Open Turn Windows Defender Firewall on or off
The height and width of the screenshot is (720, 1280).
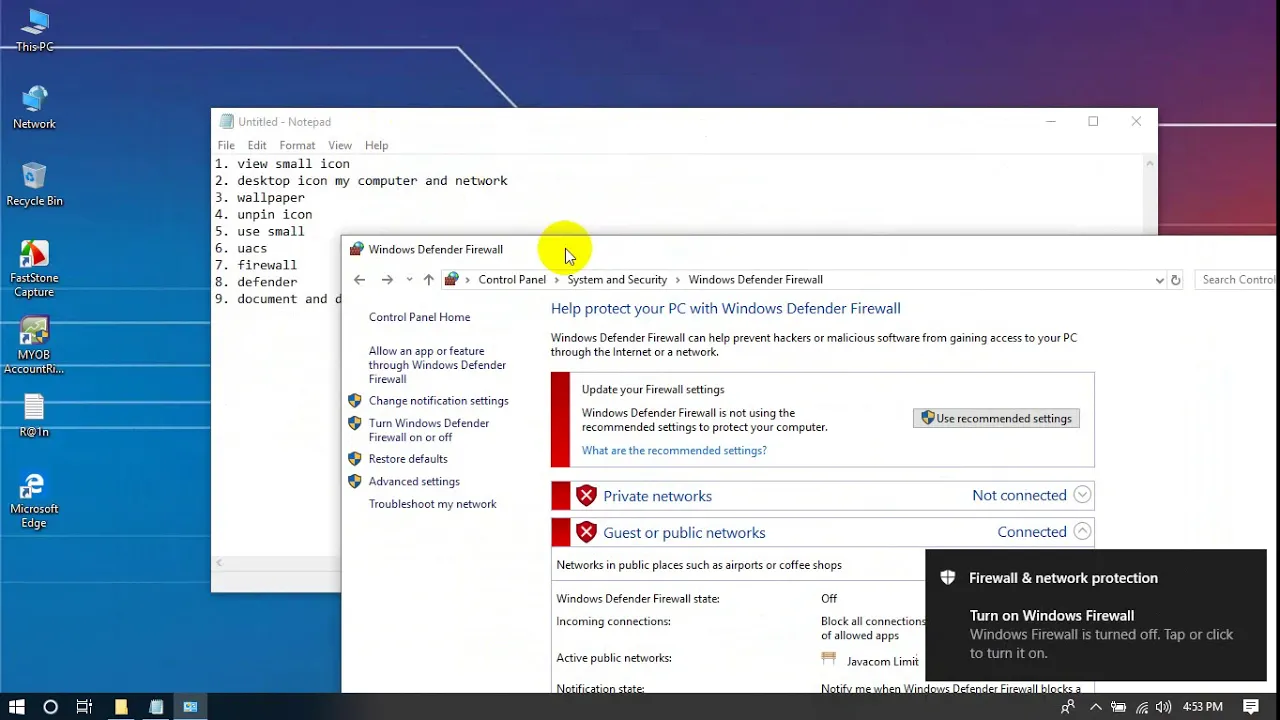tap(428, 430)
